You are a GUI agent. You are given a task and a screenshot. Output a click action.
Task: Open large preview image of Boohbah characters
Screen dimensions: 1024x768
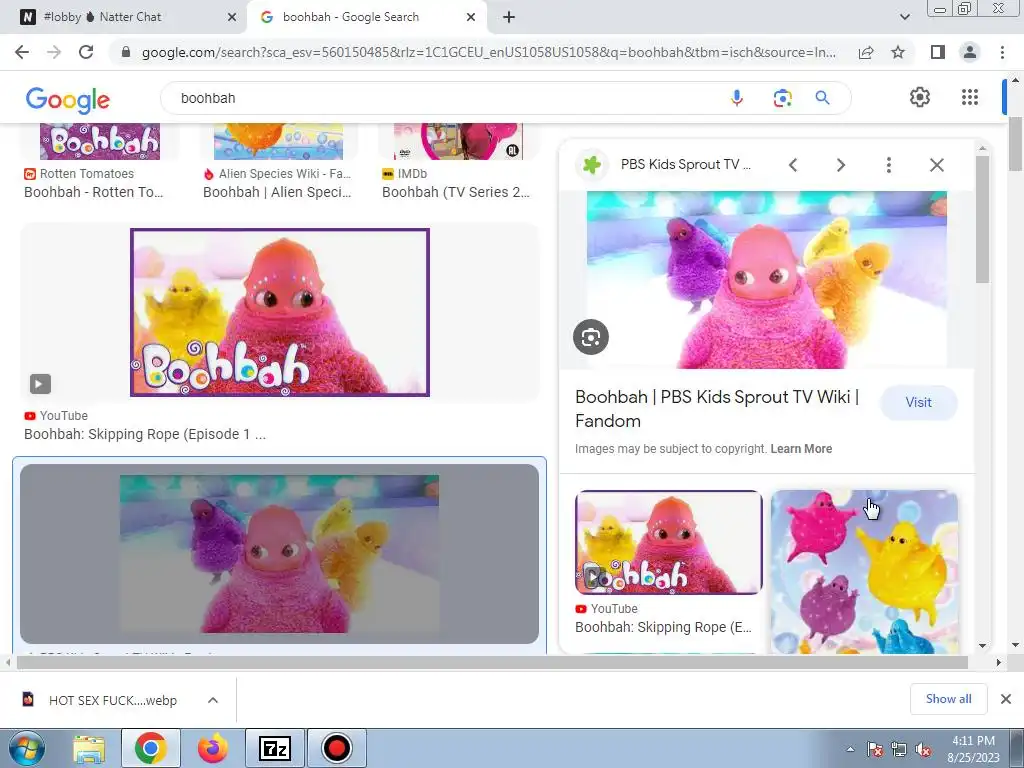click(x=767, y=280)
